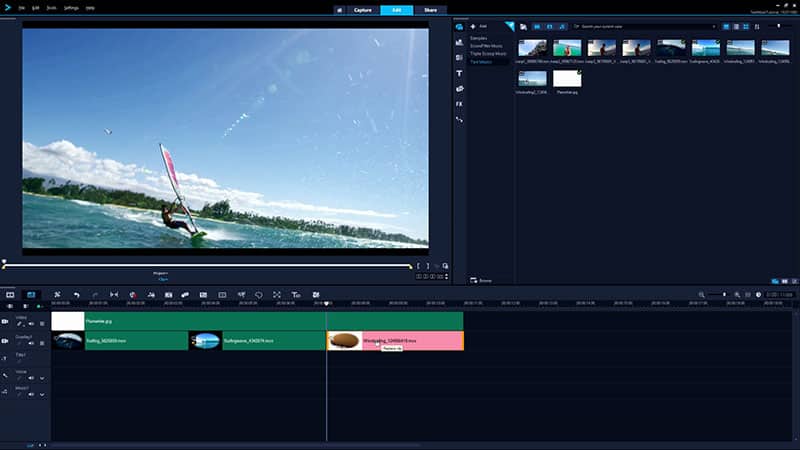Click the timeline zoom out magnifier

(701, 295)
